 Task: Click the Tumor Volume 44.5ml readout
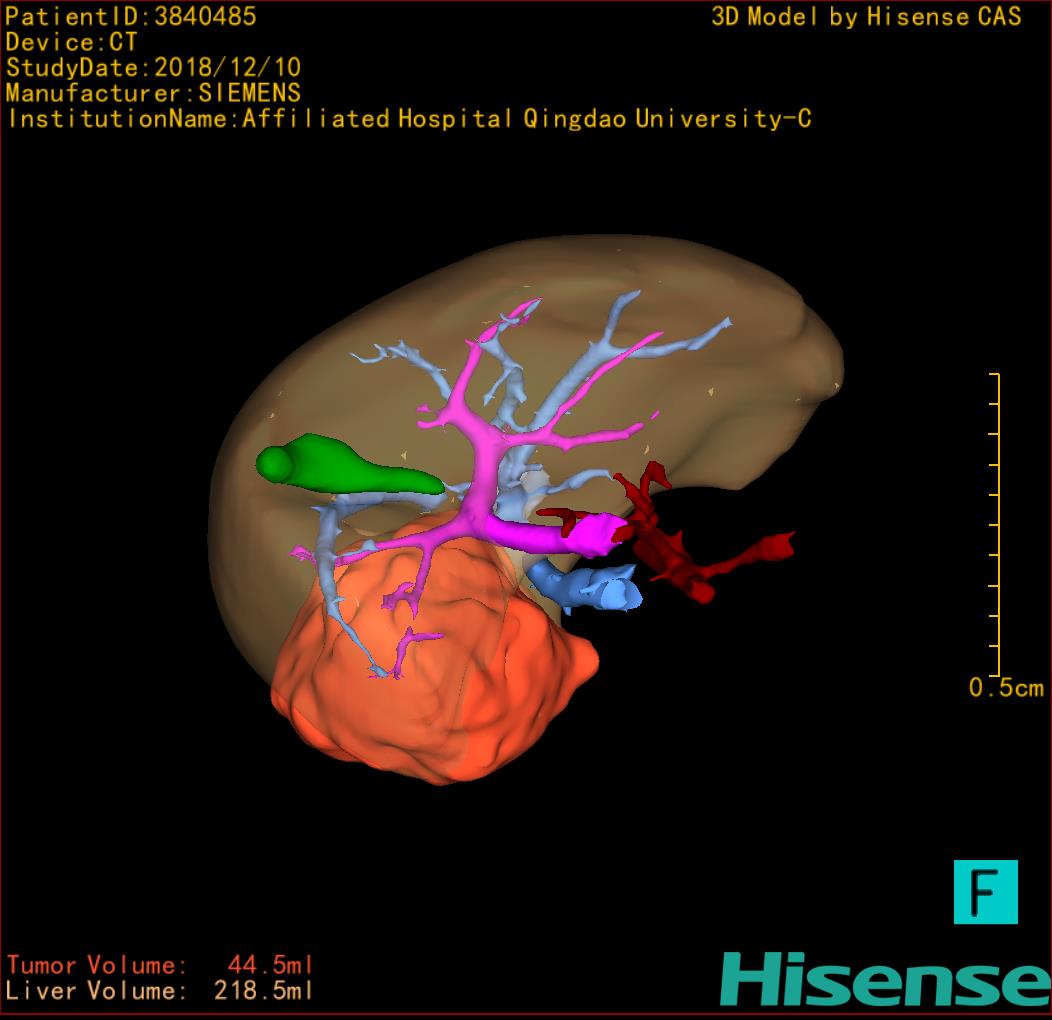point(160,965)
